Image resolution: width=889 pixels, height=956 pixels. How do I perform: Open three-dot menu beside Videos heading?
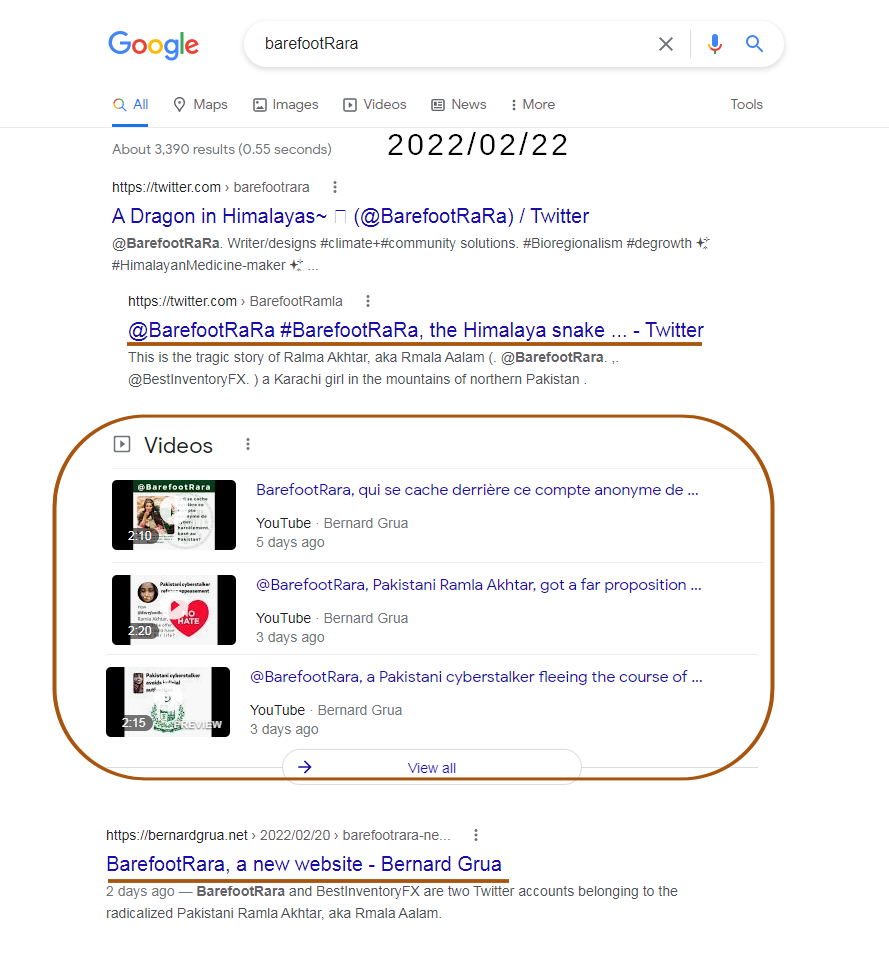click(248, 445)
